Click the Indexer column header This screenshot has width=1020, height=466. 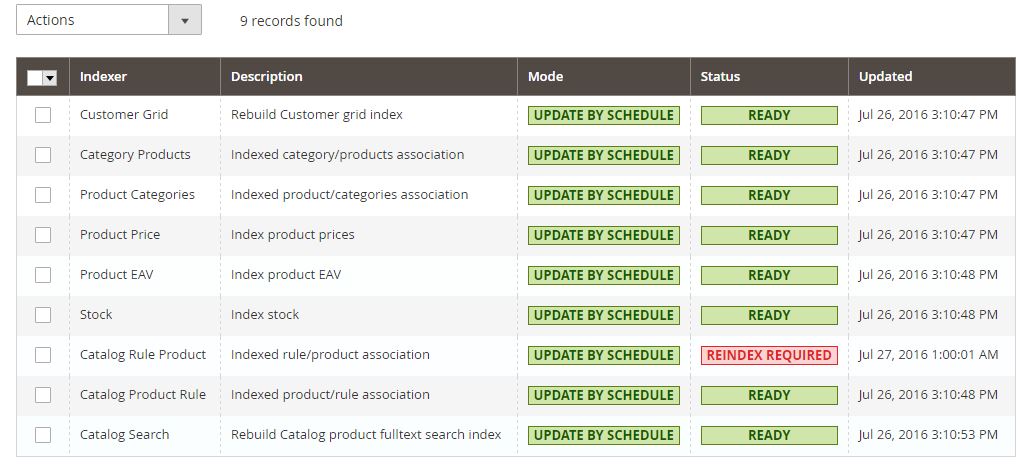[103, 77]
